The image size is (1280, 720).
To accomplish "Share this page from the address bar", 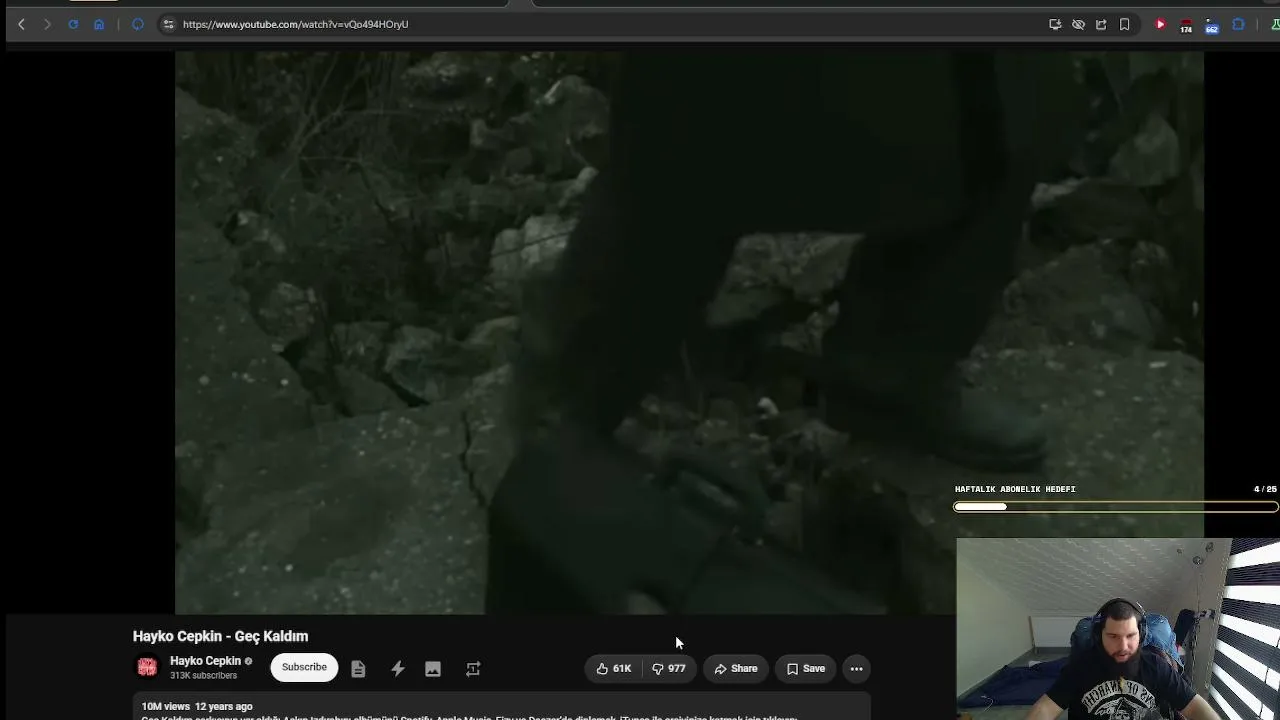I will pos(1101,24).
